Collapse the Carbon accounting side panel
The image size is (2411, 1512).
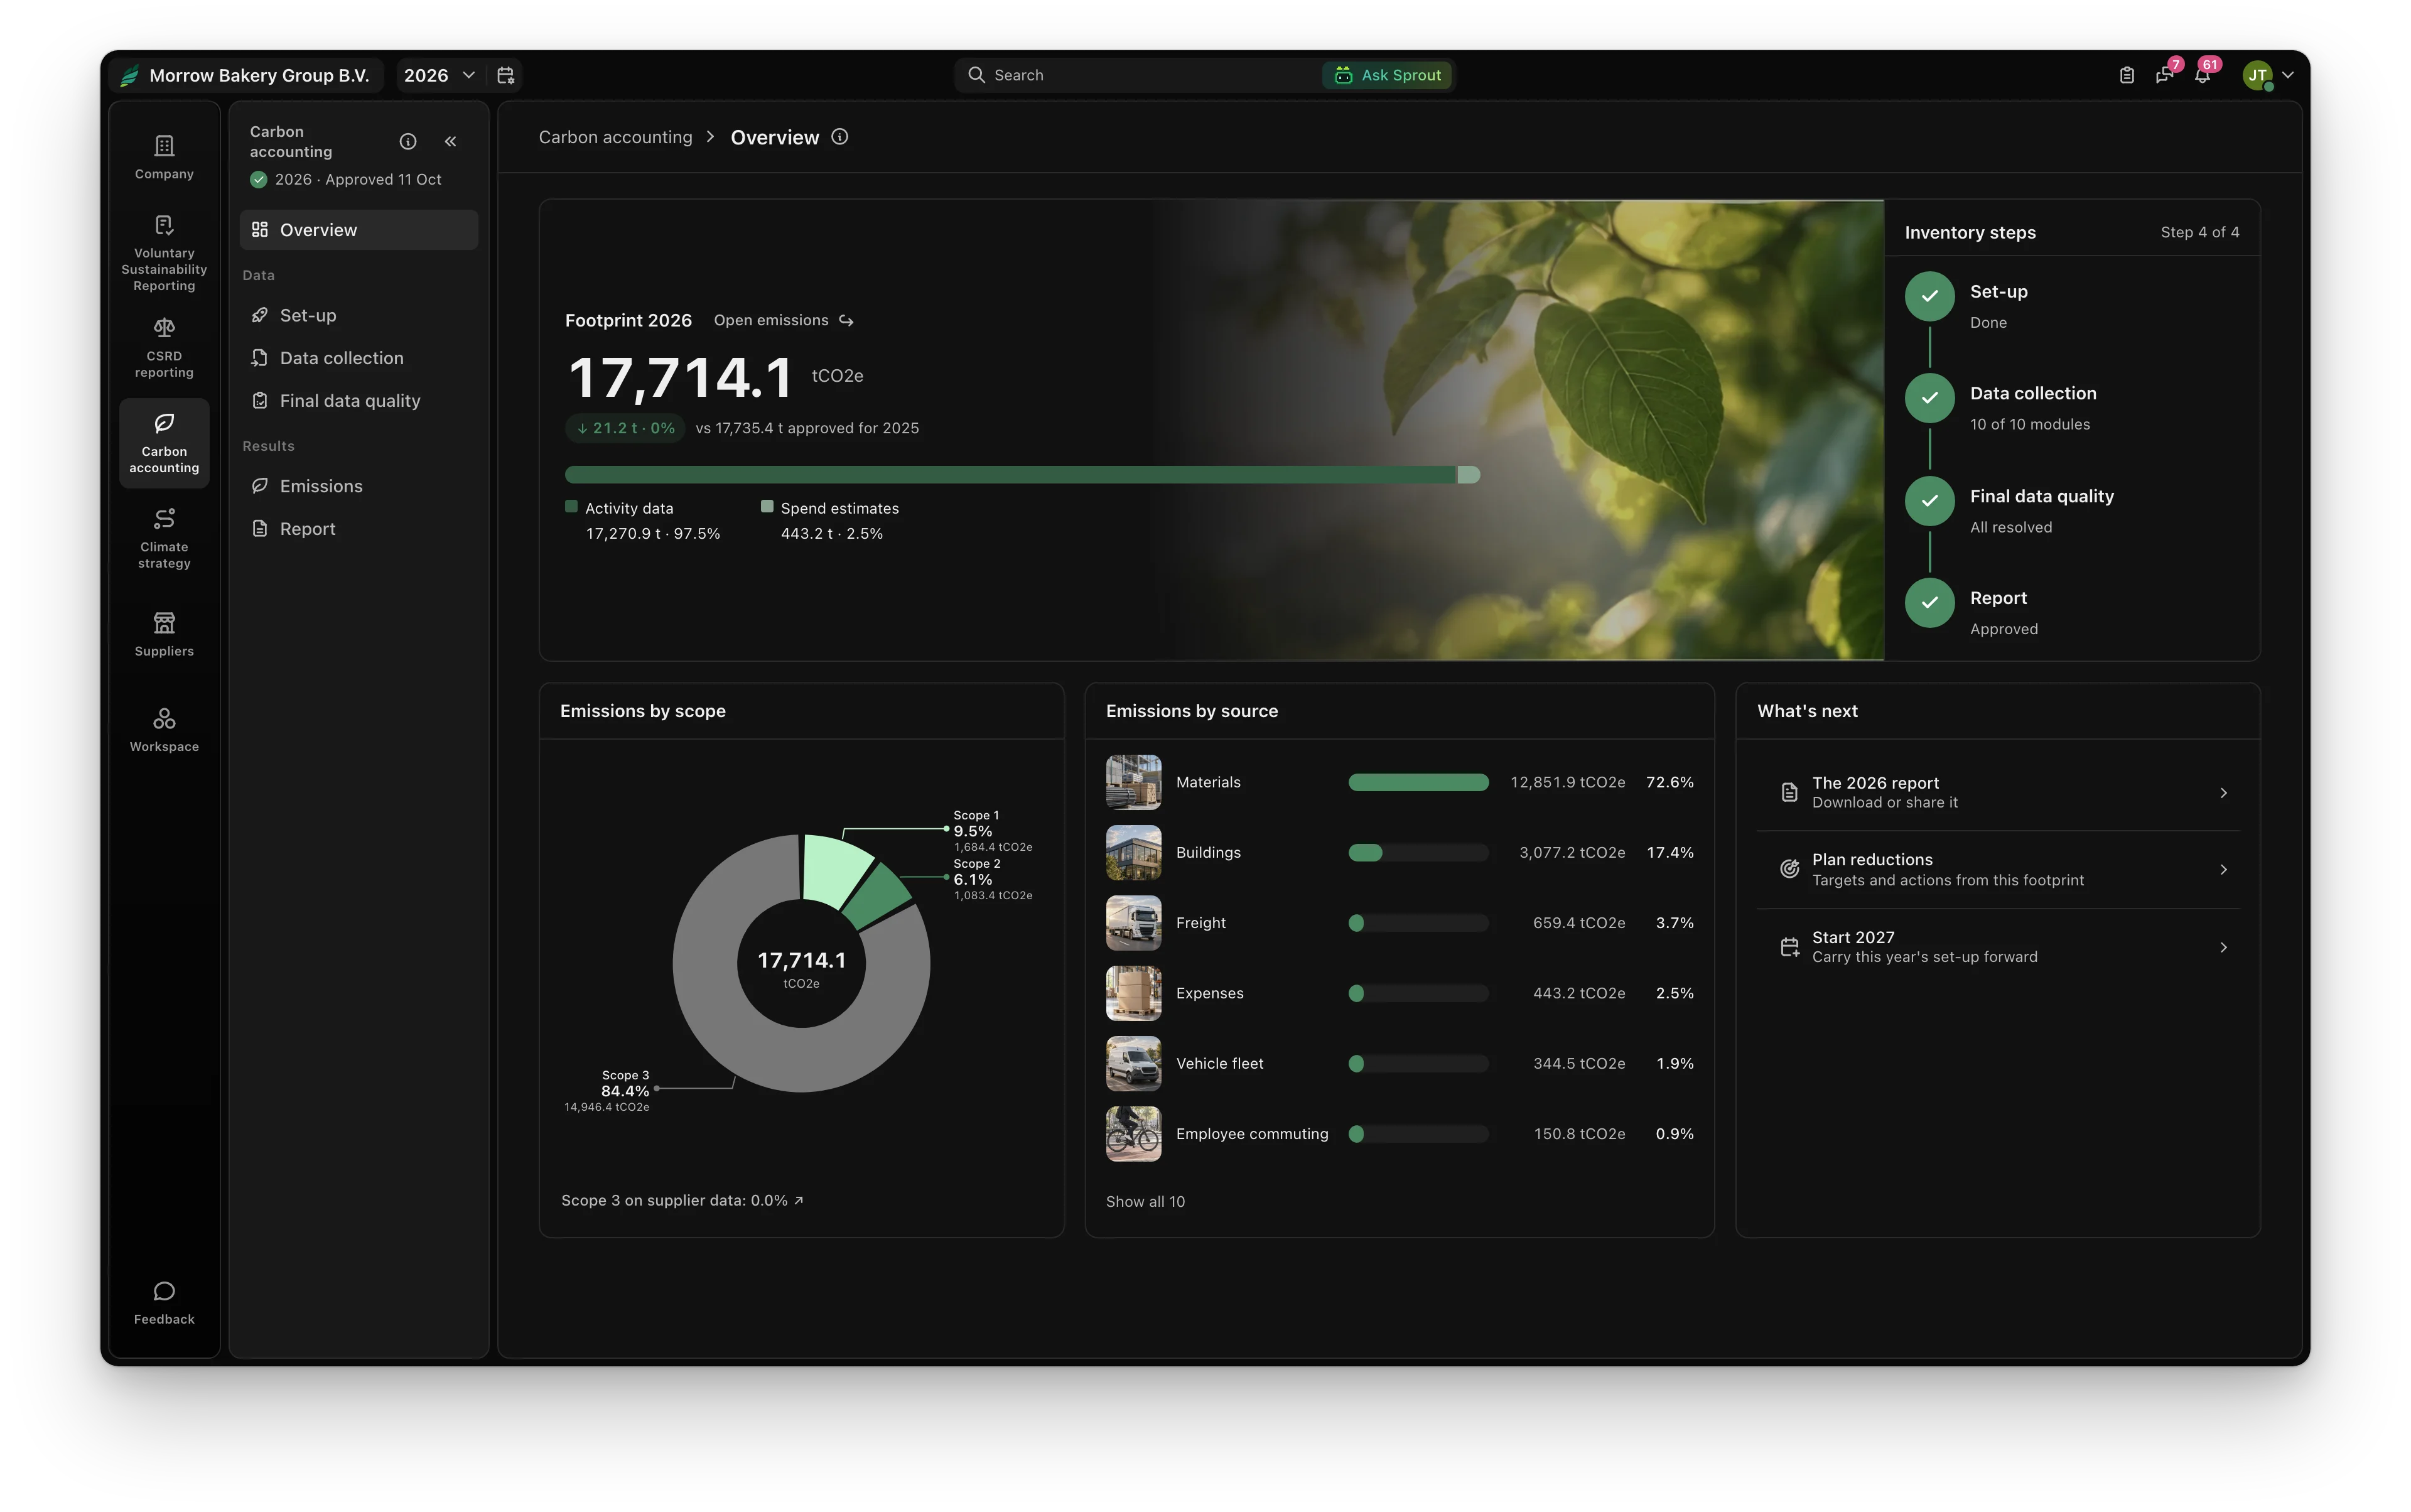451,142
